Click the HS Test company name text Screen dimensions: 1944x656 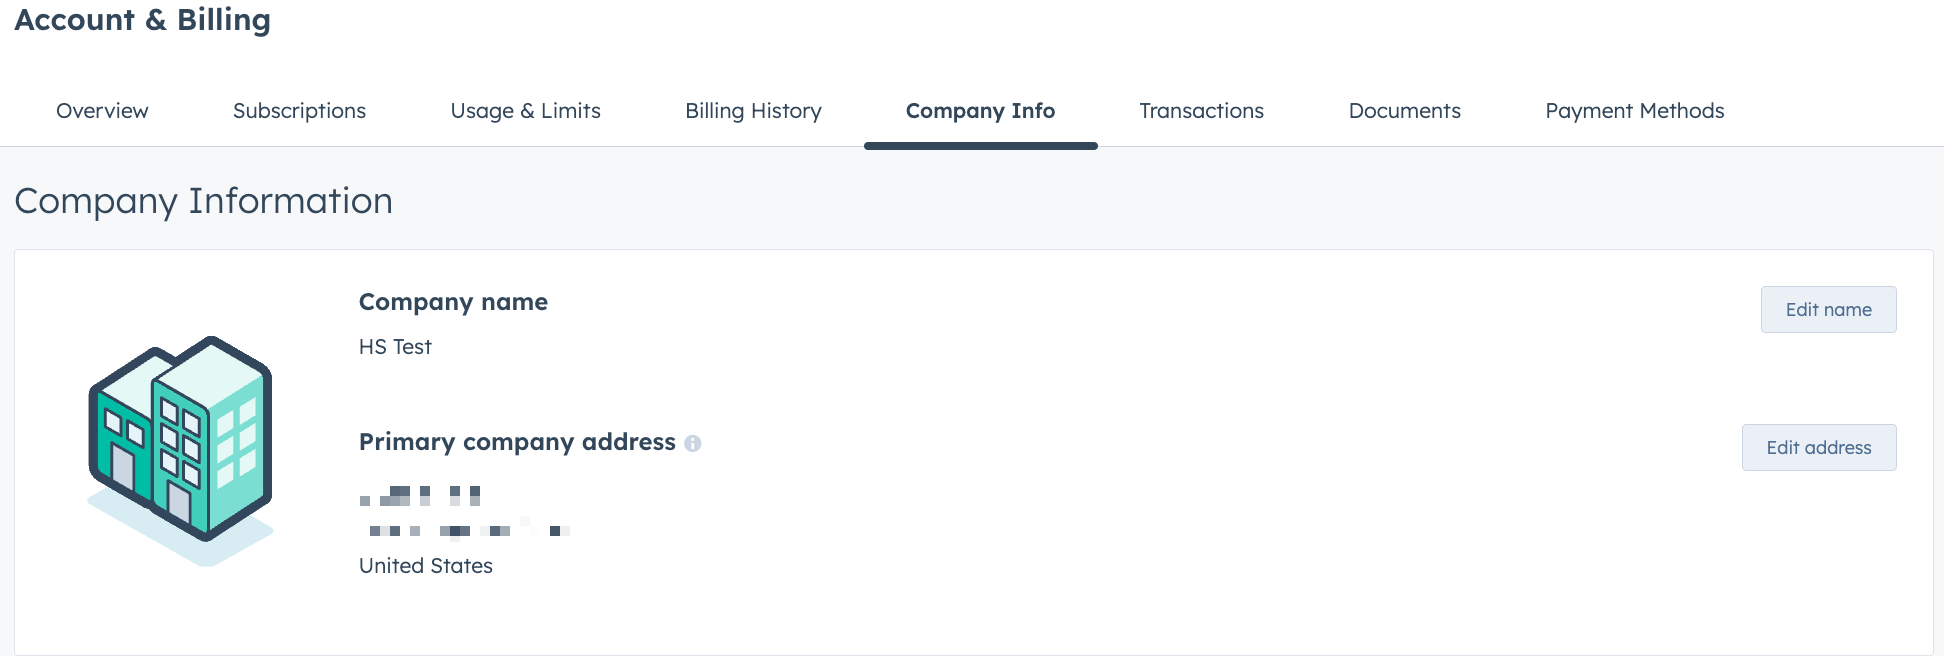point(395,347)
